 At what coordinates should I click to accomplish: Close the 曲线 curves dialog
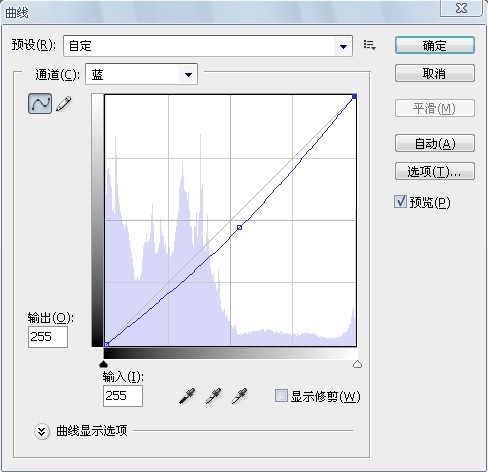pyautogui.click(x=461, y=8)
